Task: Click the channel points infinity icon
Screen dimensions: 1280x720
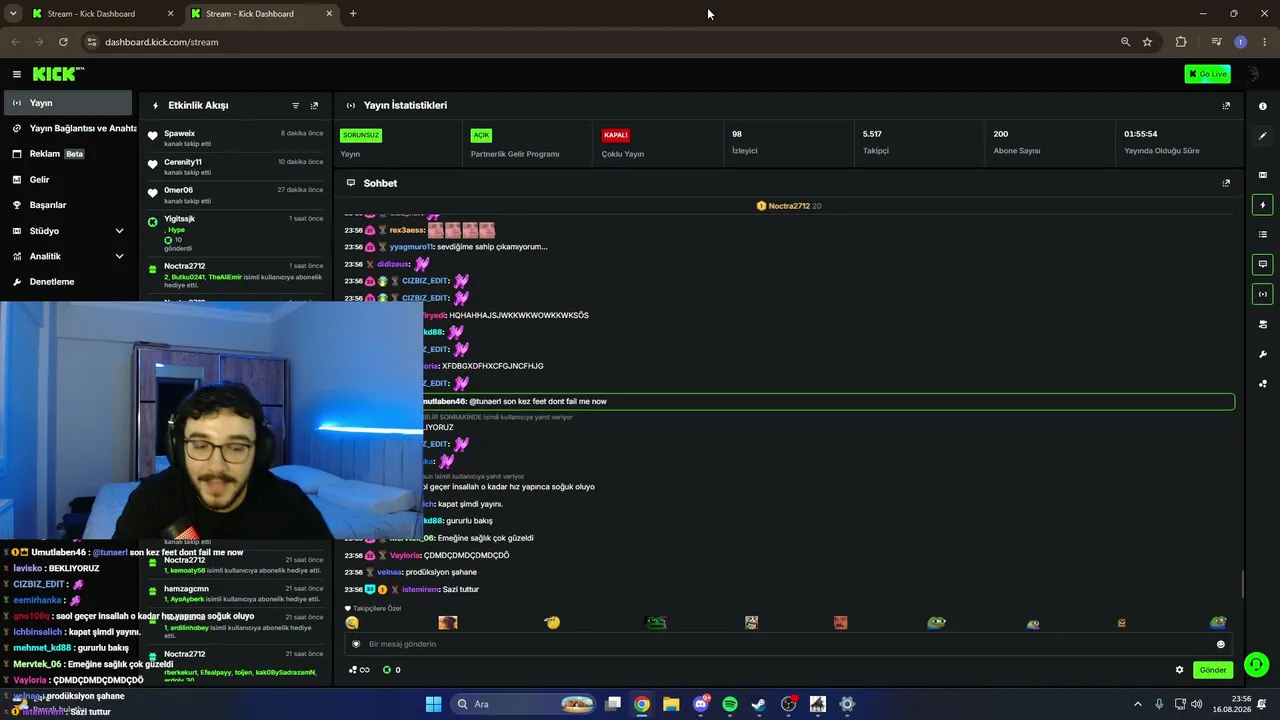Action: [x=360, y=670]
